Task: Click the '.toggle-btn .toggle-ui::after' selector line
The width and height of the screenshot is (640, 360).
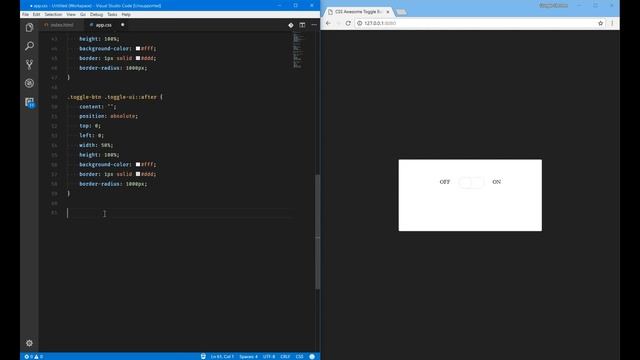Action: coord(115,97)
